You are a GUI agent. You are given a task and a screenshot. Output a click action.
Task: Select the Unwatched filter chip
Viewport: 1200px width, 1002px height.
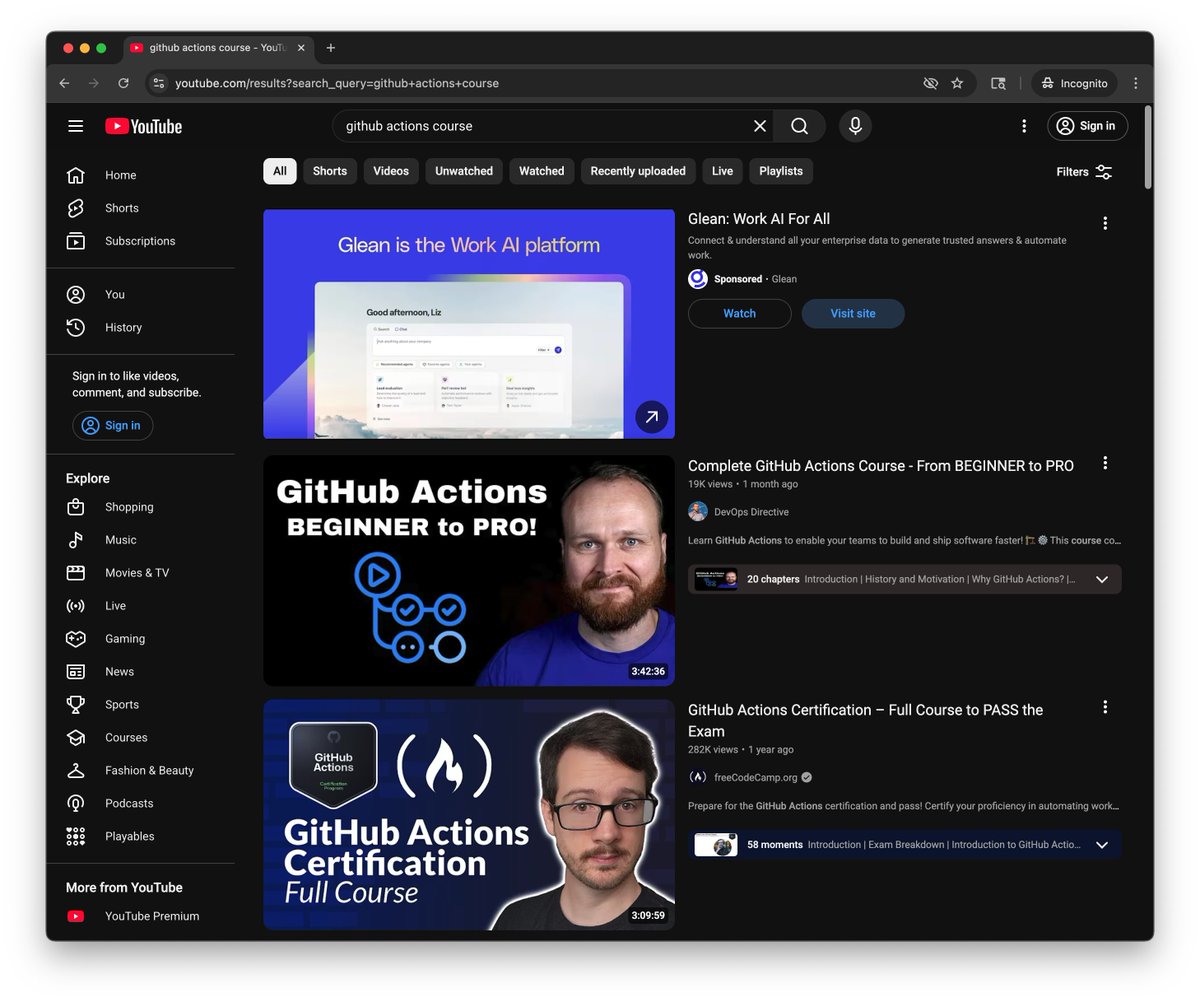click(x=464, y=171)
